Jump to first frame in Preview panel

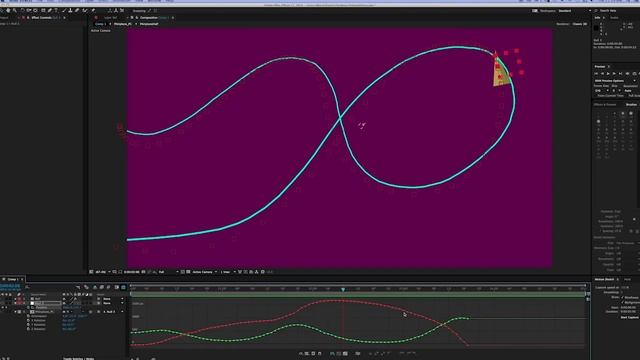596,73
